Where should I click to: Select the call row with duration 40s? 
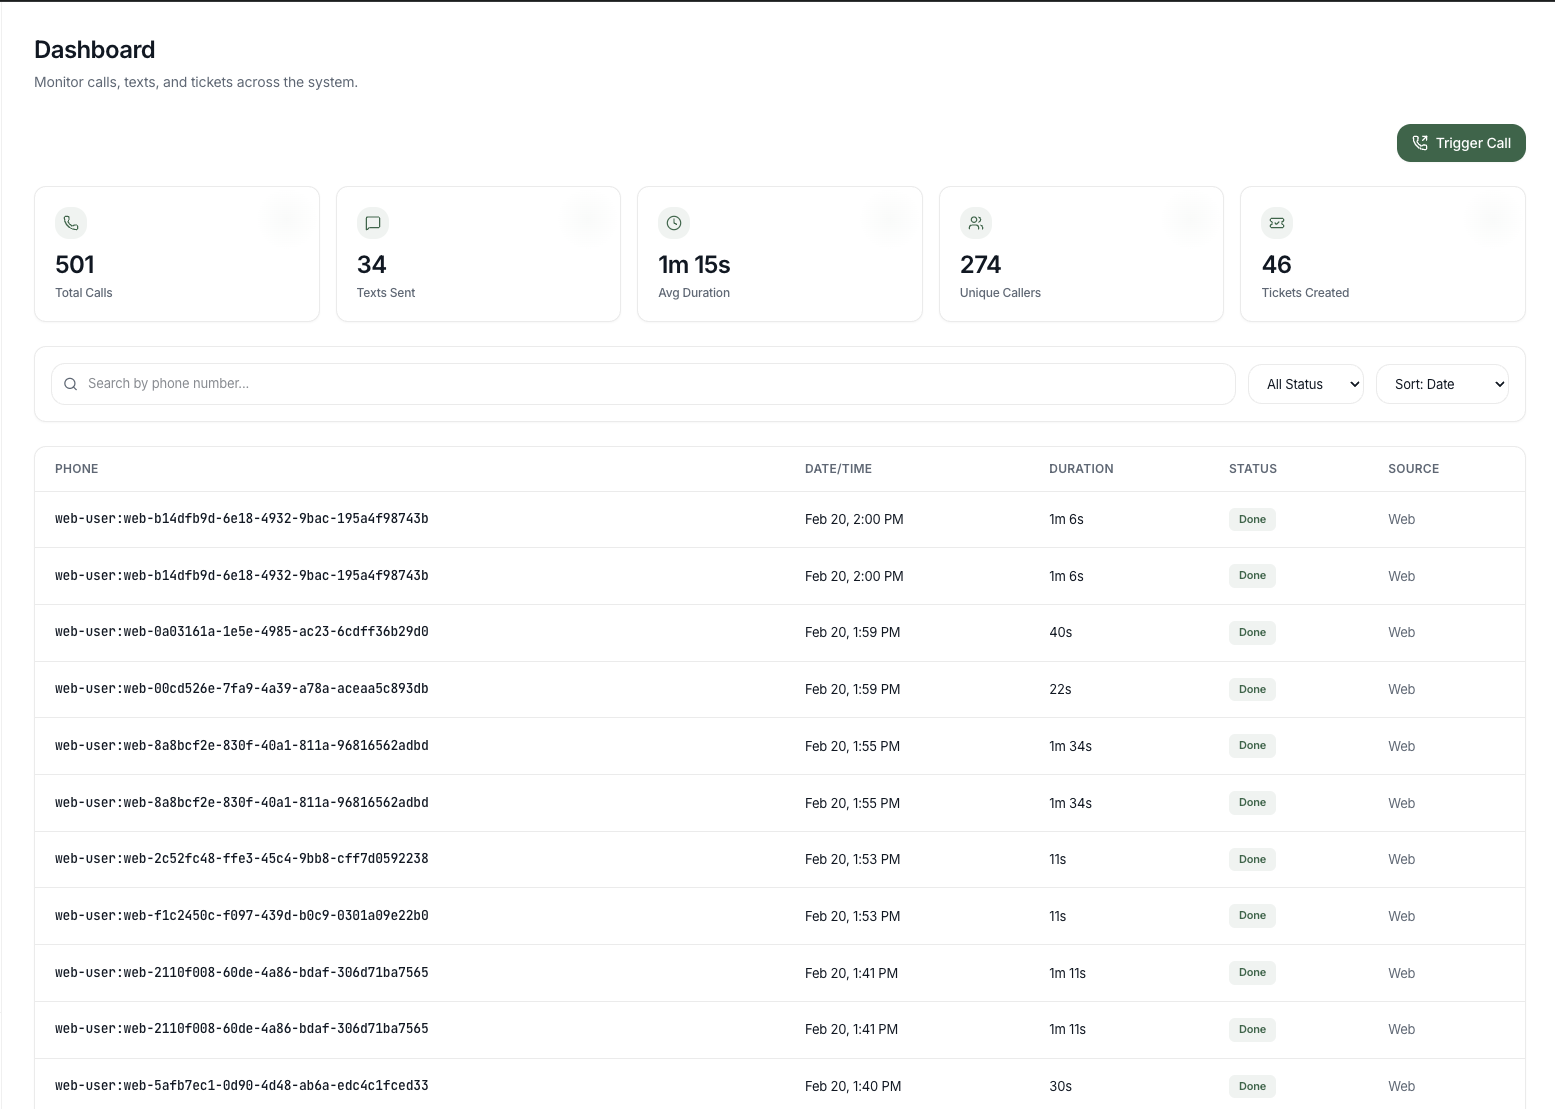(x=779, y=632)
